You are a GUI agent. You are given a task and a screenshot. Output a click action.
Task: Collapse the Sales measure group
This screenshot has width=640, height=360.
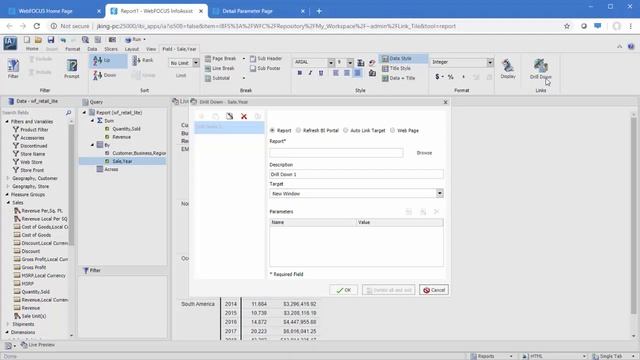[8, 202]
